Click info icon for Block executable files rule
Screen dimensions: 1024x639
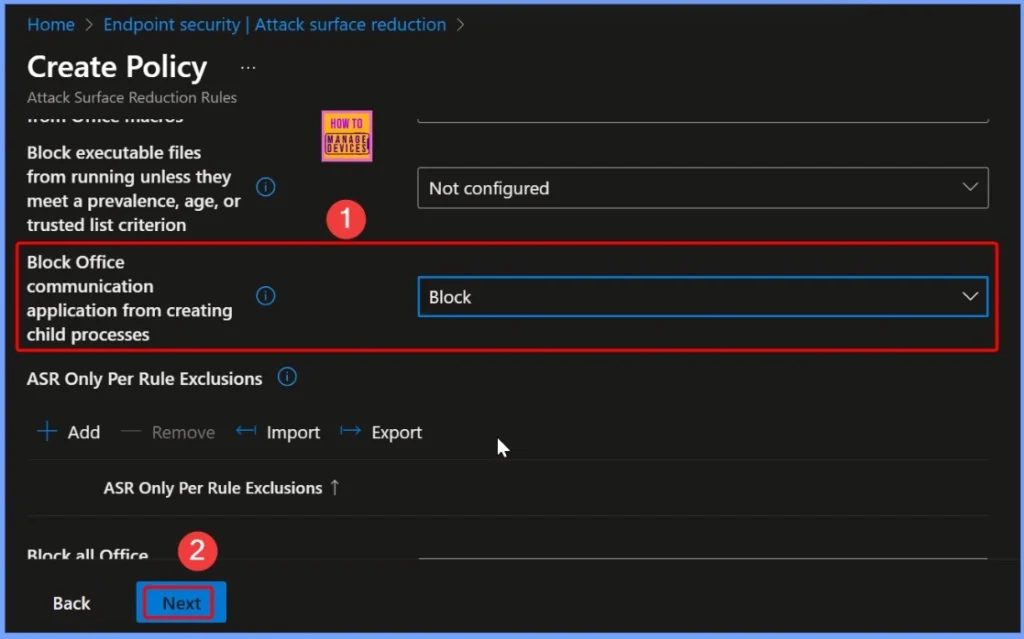click(266, 187)
